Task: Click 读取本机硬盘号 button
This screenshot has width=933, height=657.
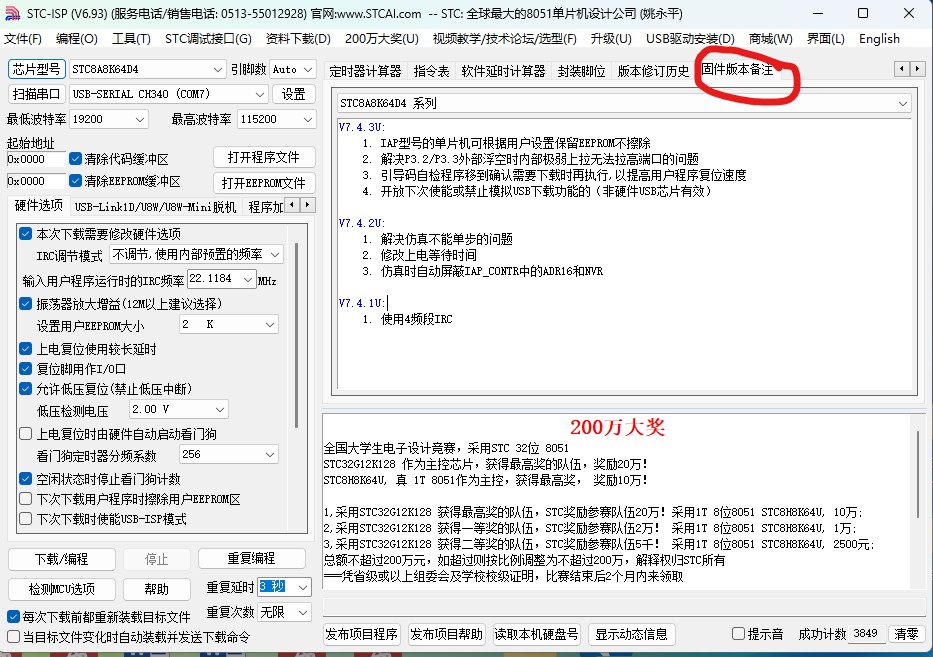Action: tap(536, 634)
